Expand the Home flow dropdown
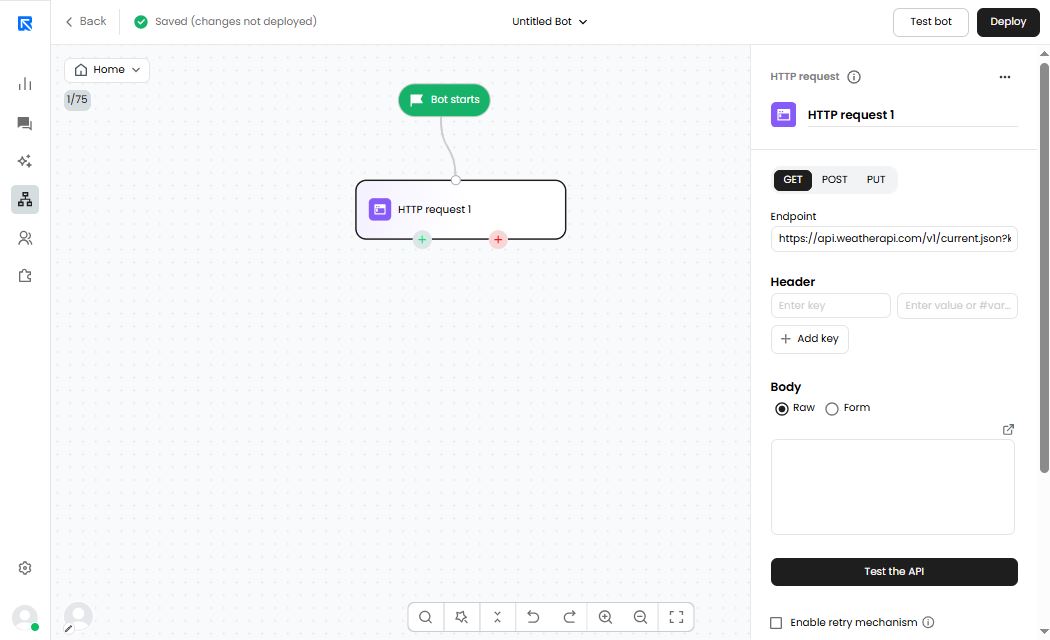 coord(107,70)
